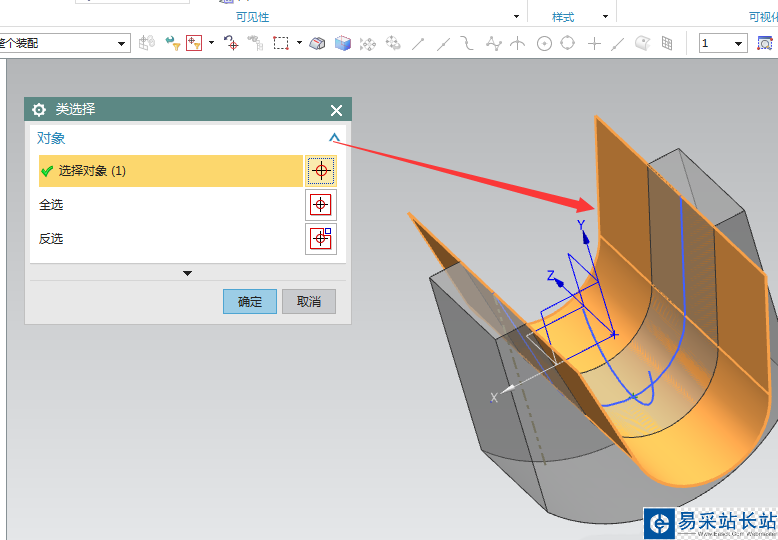This screenshot has width=778, height=540.
Task: Open the 样式 group label
Action: 564,17
